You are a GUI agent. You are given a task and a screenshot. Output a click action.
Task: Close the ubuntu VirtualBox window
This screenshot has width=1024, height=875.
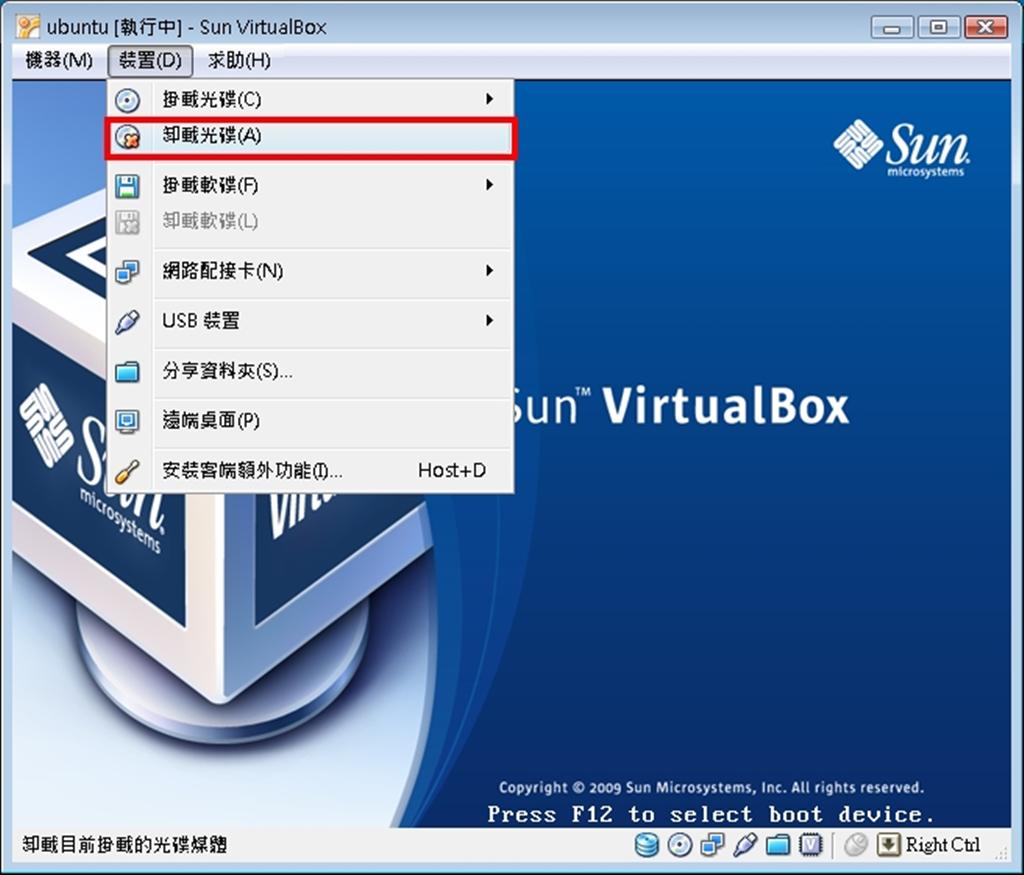(985, 27)
